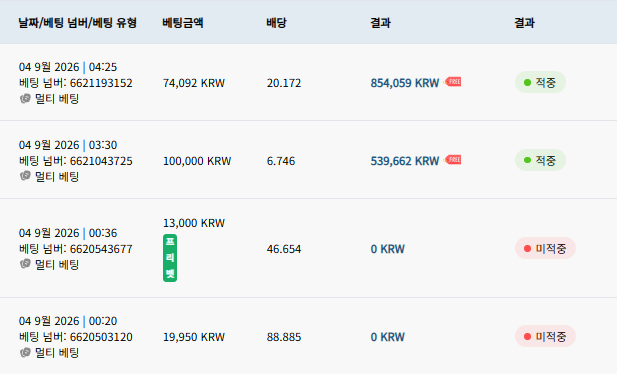Click odds value 46.654
617x374 pixels.
pos(284,249)
